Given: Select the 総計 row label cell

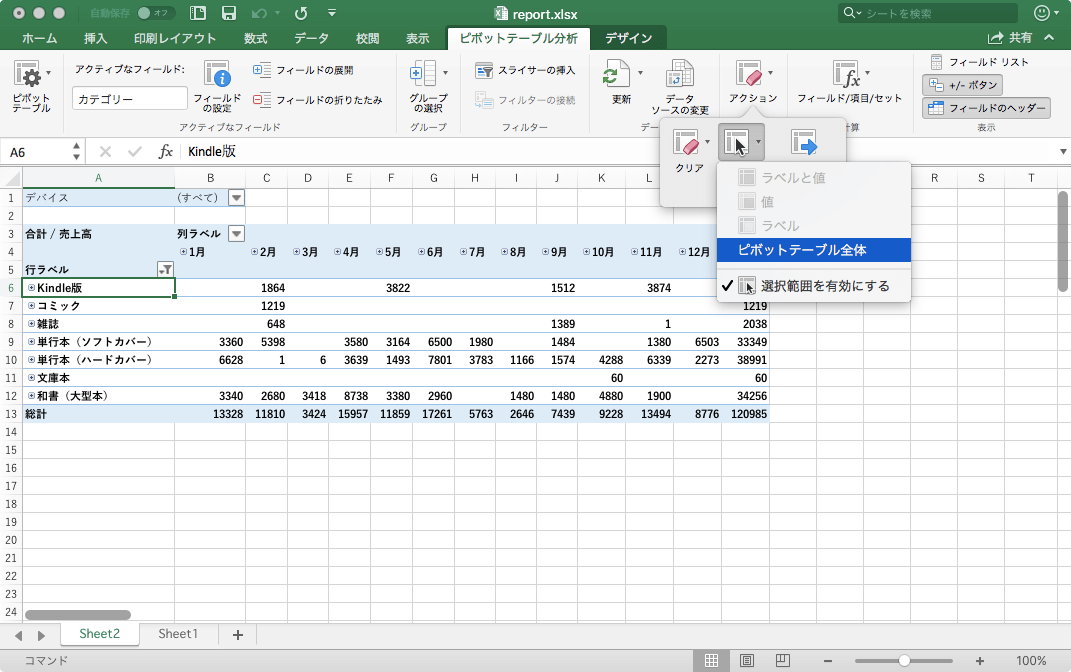Looking at the screenshot, I should [x=98, y=414].
